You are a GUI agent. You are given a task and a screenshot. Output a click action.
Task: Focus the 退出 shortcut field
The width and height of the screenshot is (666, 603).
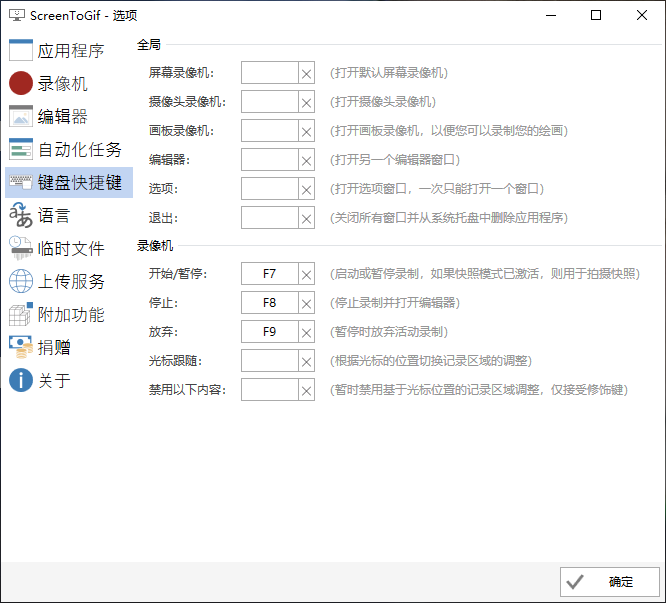click(270, 218)
